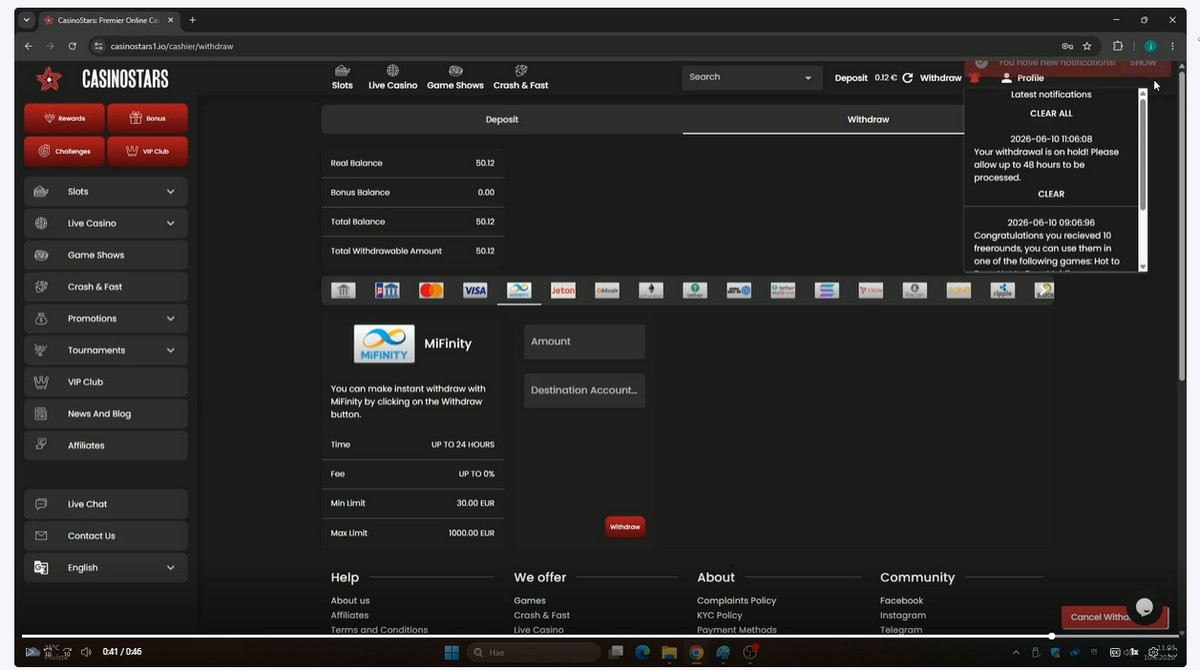
Task: Click CLEAR ALL in the notifications
Action: (1051, 113)
